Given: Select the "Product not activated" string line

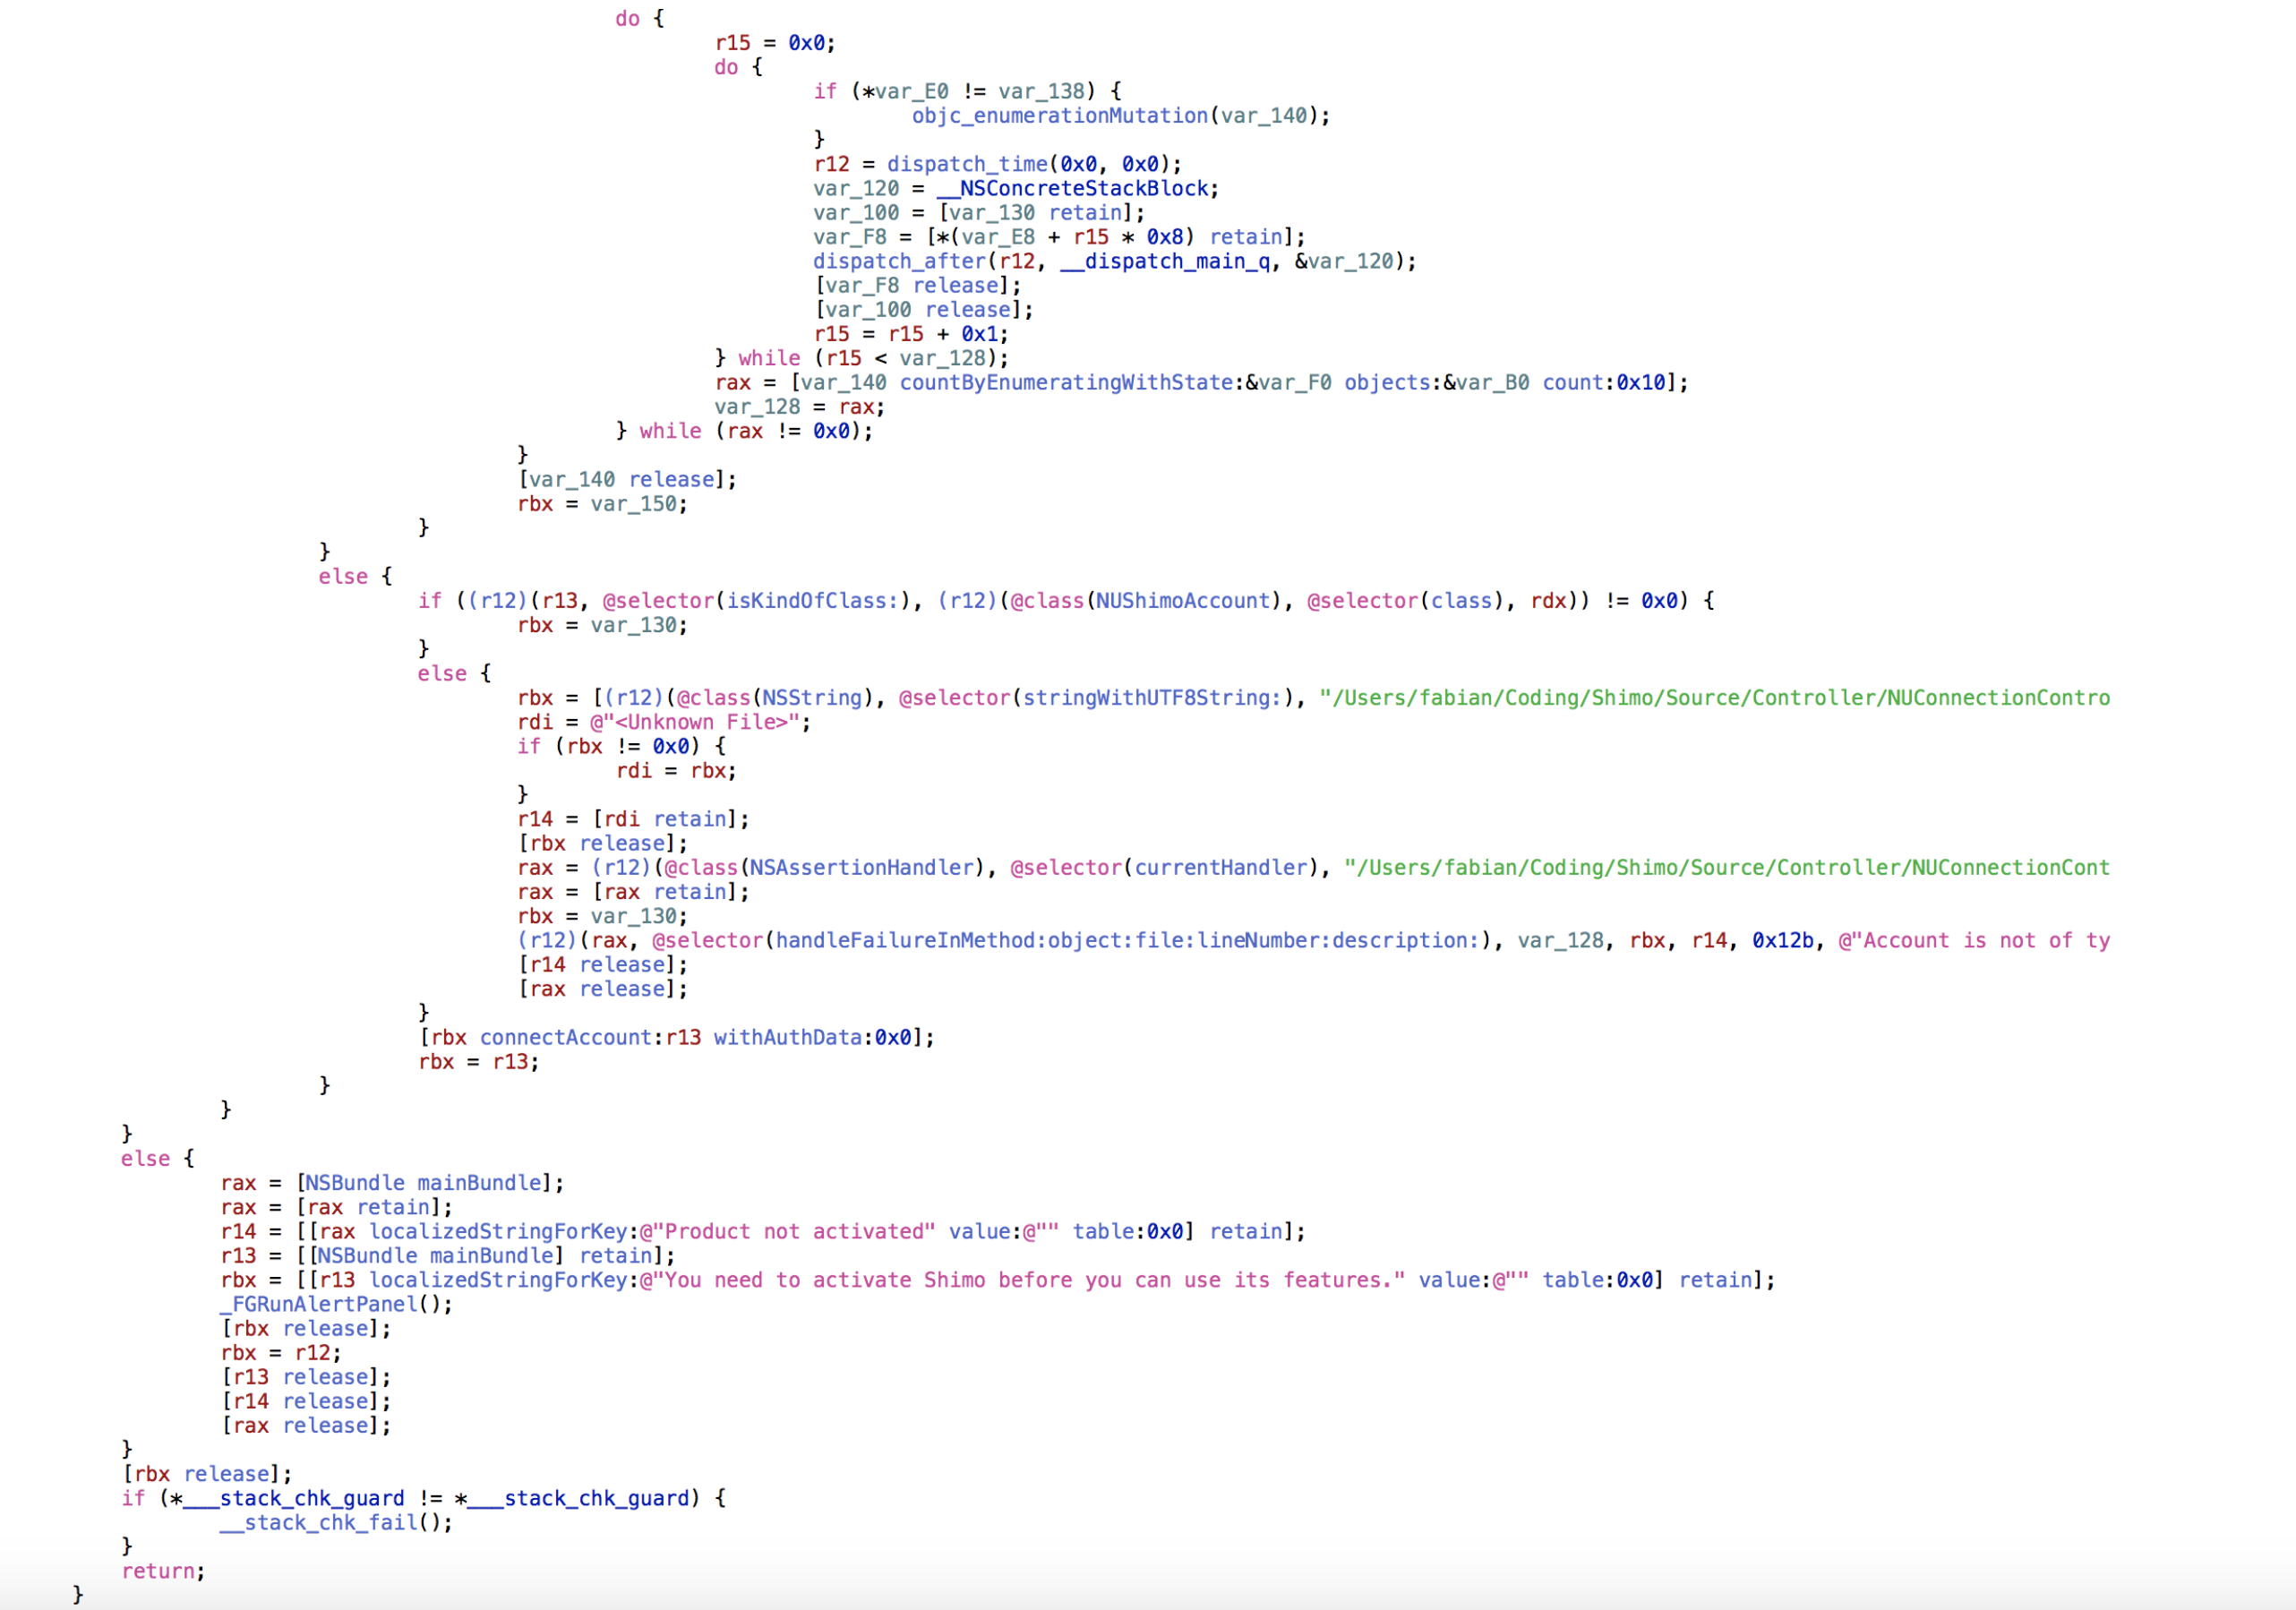Looking at the screenshot, I should (x=763, y=1231).
